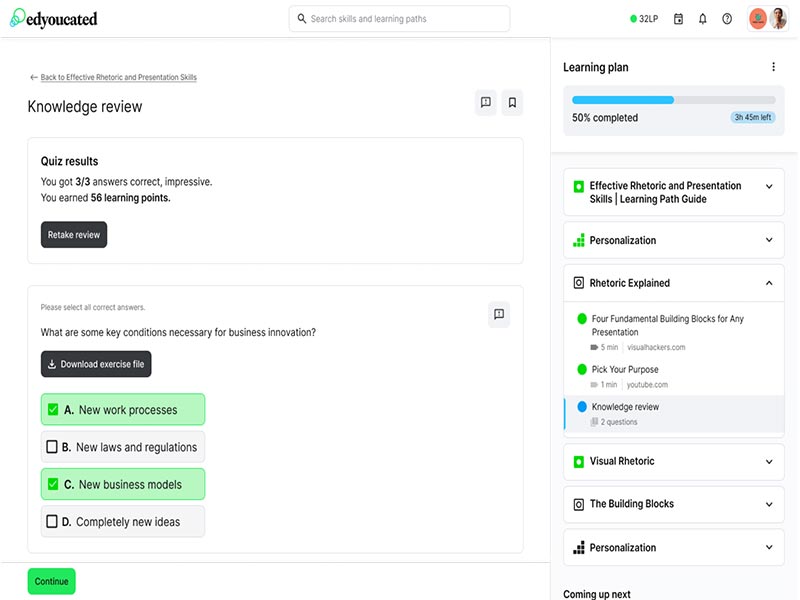Open Learning plan three-dot menu

click(x=773, y=67)
